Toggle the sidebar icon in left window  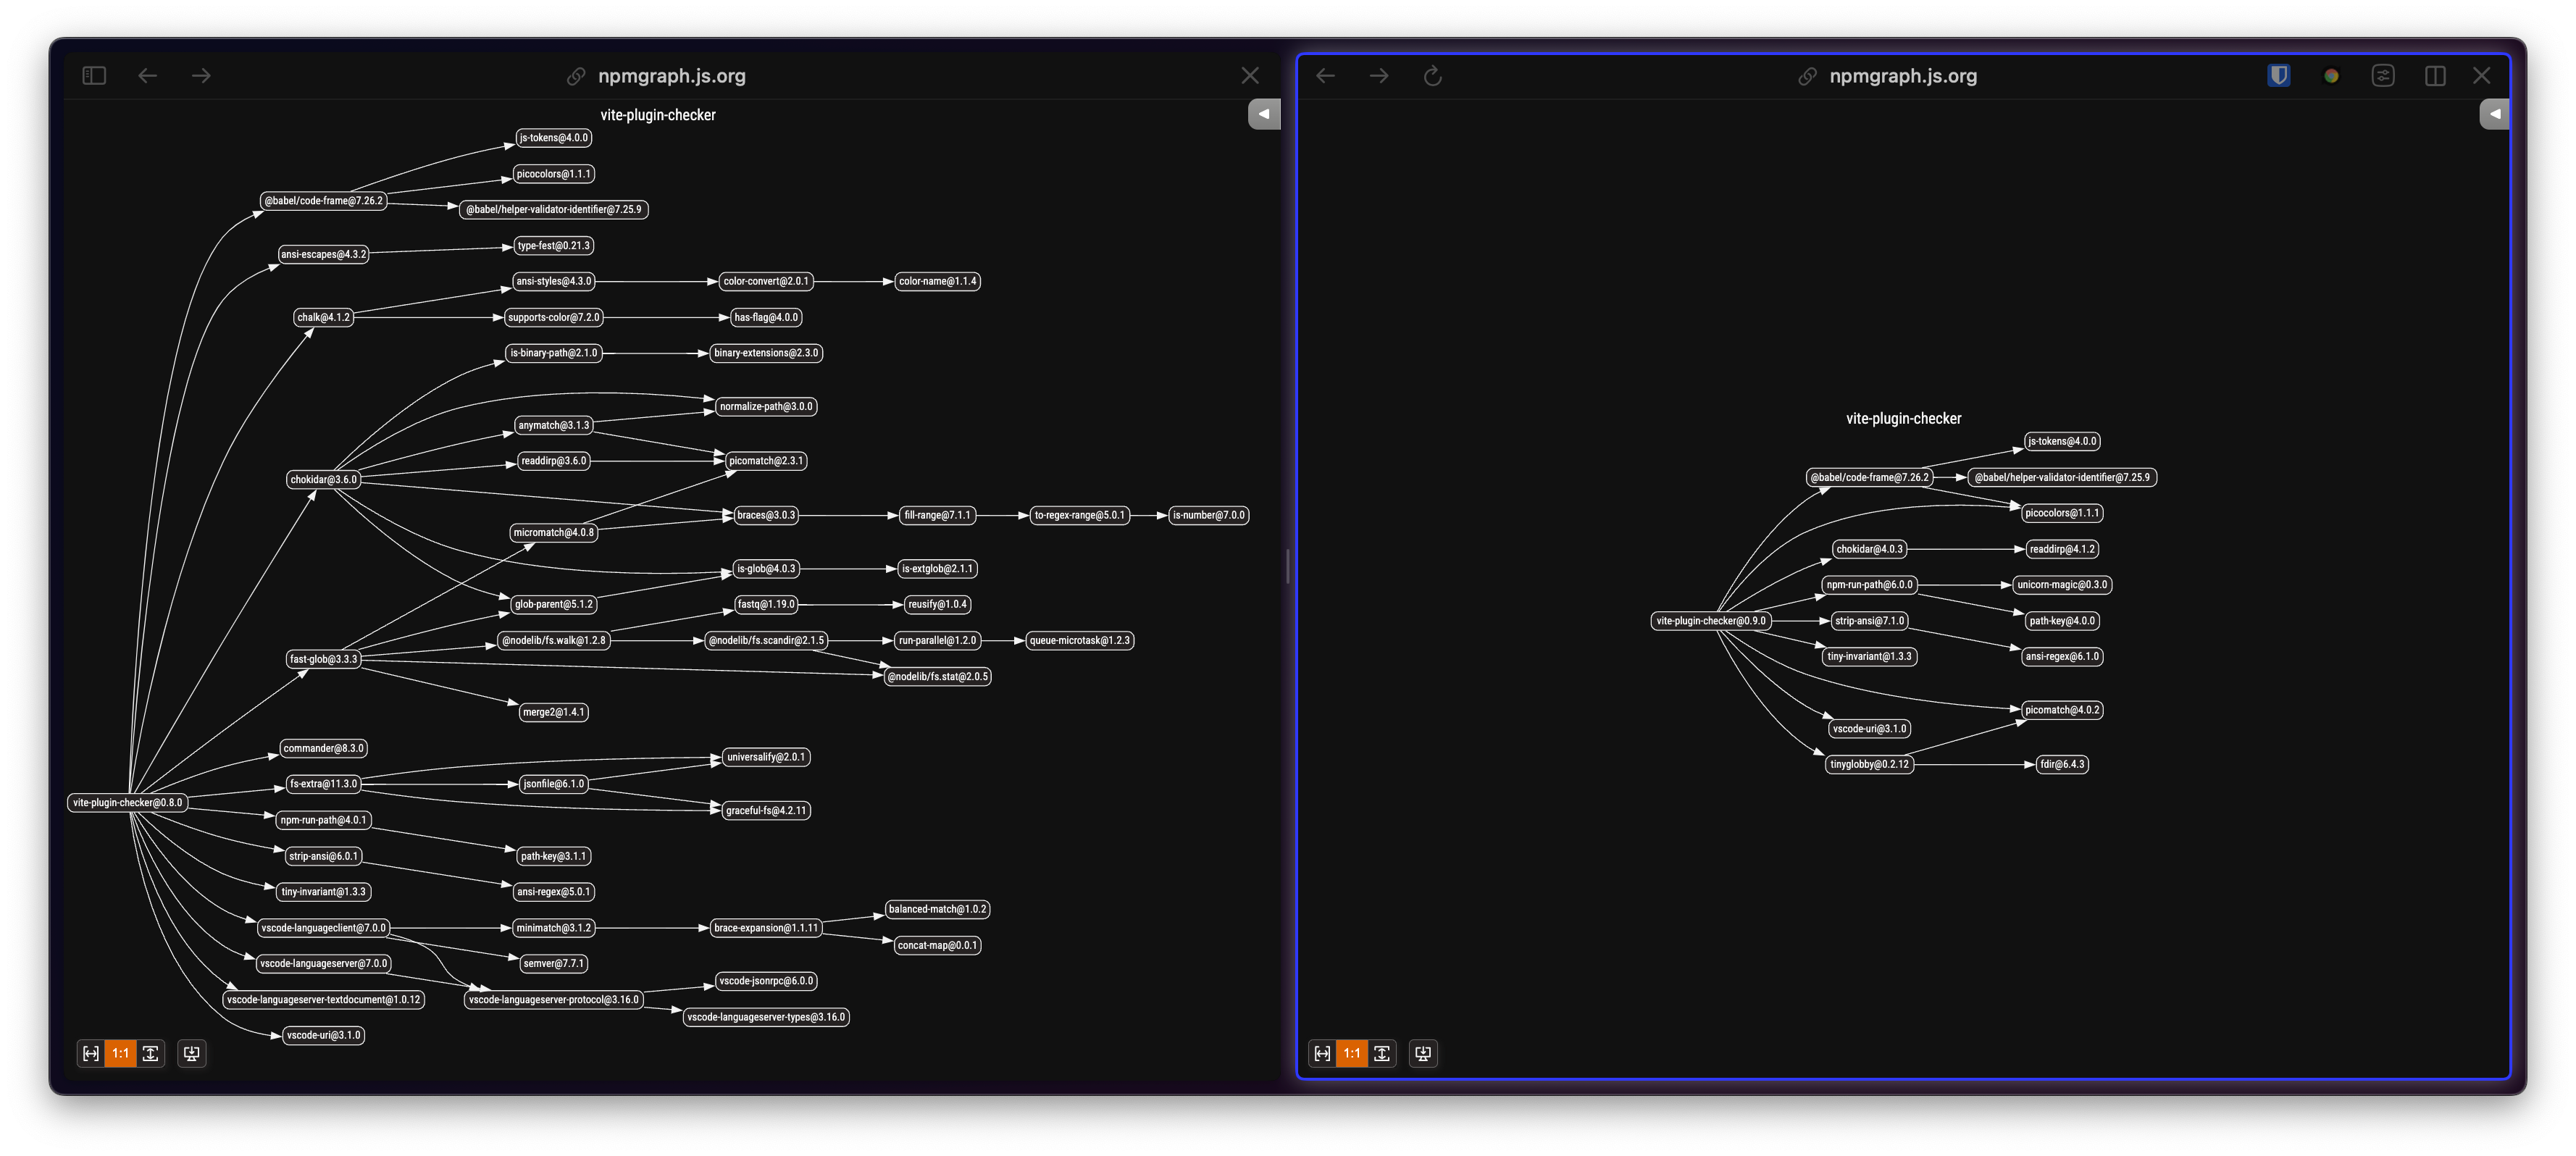tap(93, 75)
